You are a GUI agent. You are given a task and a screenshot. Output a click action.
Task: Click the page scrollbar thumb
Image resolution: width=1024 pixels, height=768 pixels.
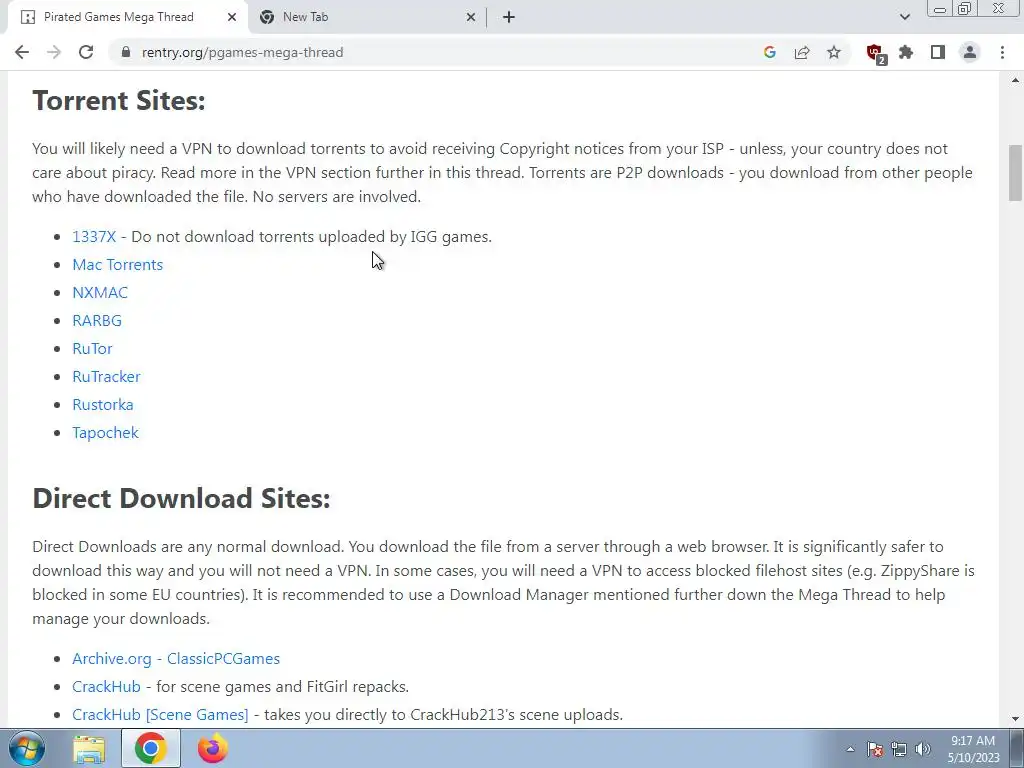1015,172
